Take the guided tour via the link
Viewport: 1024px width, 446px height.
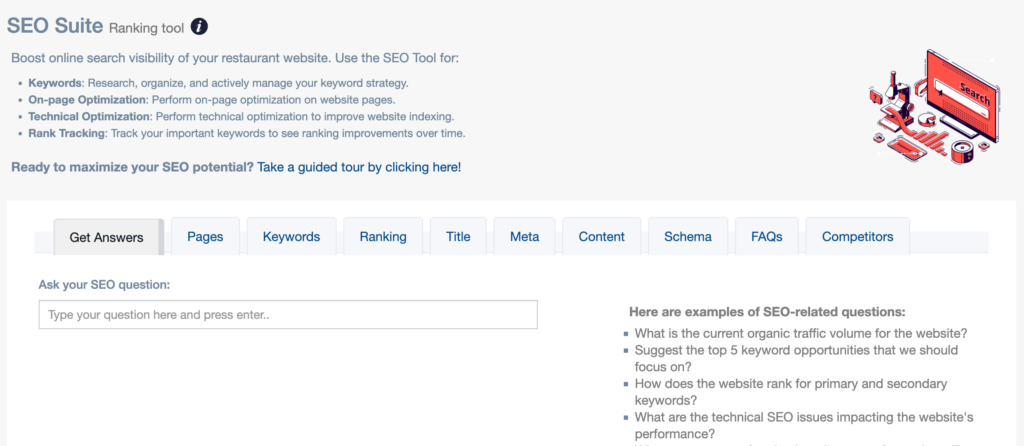pyautogui.click(x=359, y=167)
